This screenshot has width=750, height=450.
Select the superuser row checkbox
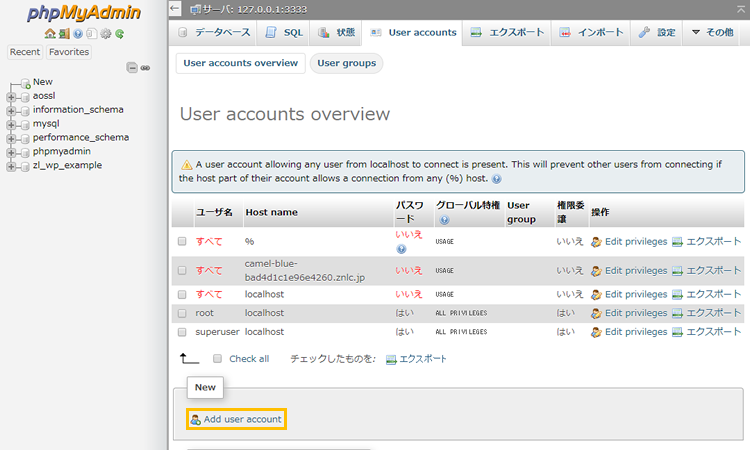(x=182, y=331)
